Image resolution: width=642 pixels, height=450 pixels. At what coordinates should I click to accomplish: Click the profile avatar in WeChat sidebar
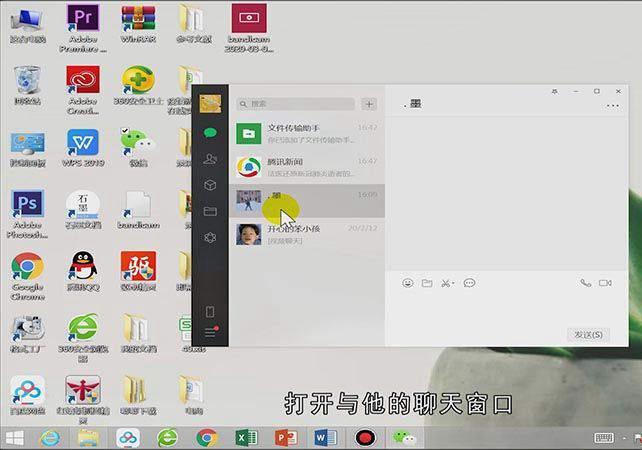[210, 104]
